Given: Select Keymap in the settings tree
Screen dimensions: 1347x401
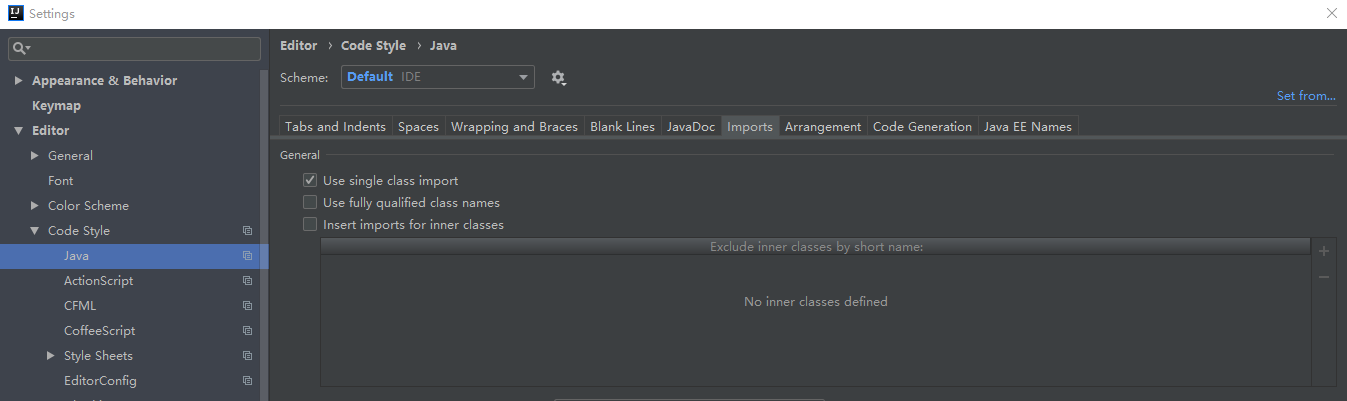Looking at the screenshot, I should point(56,106).
